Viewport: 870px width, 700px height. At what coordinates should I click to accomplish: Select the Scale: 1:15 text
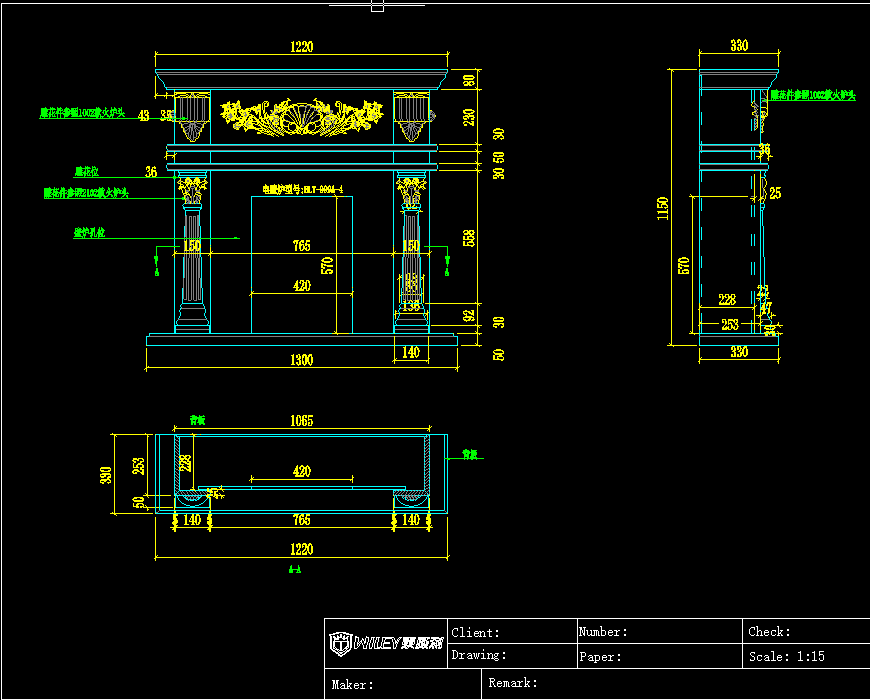pos(787,657)
